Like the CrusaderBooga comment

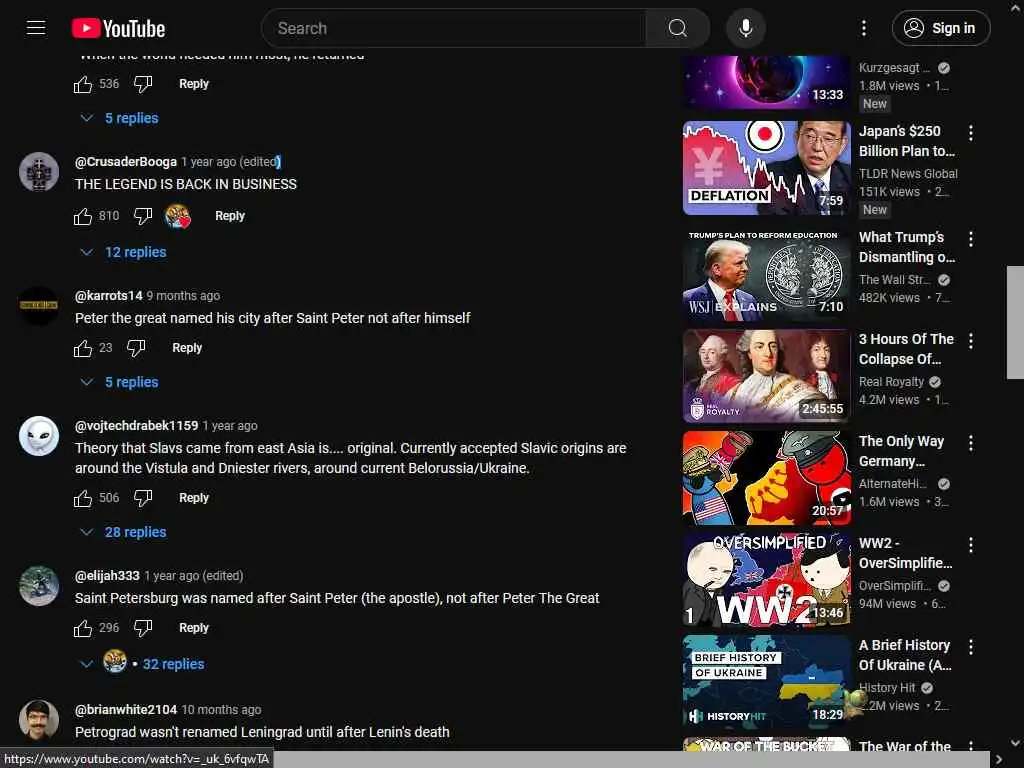83,216
